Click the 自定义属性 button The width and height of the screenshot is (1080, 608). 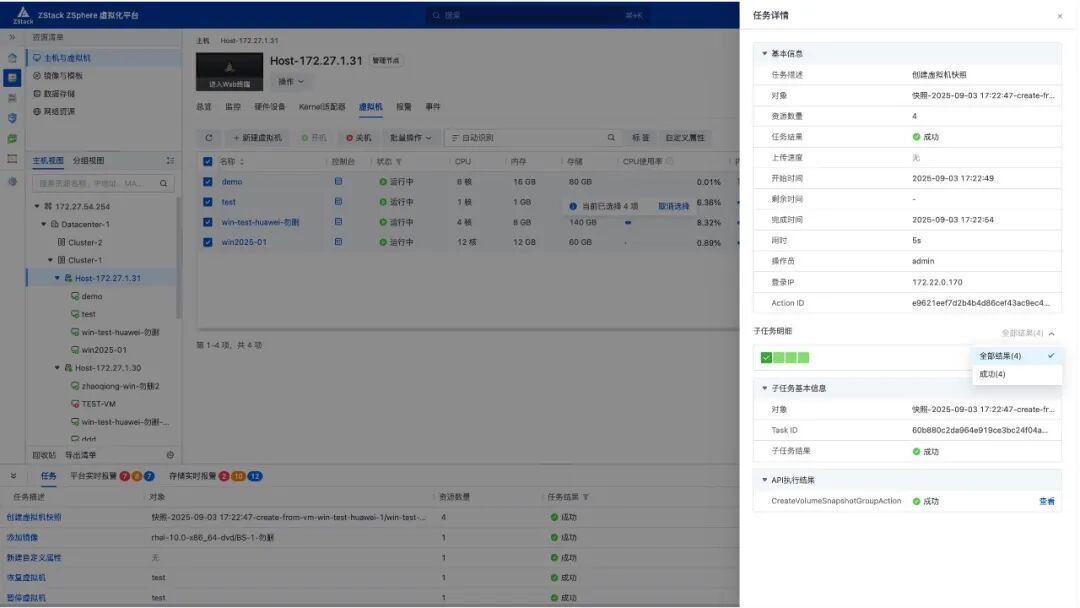(x=685, y=138)
